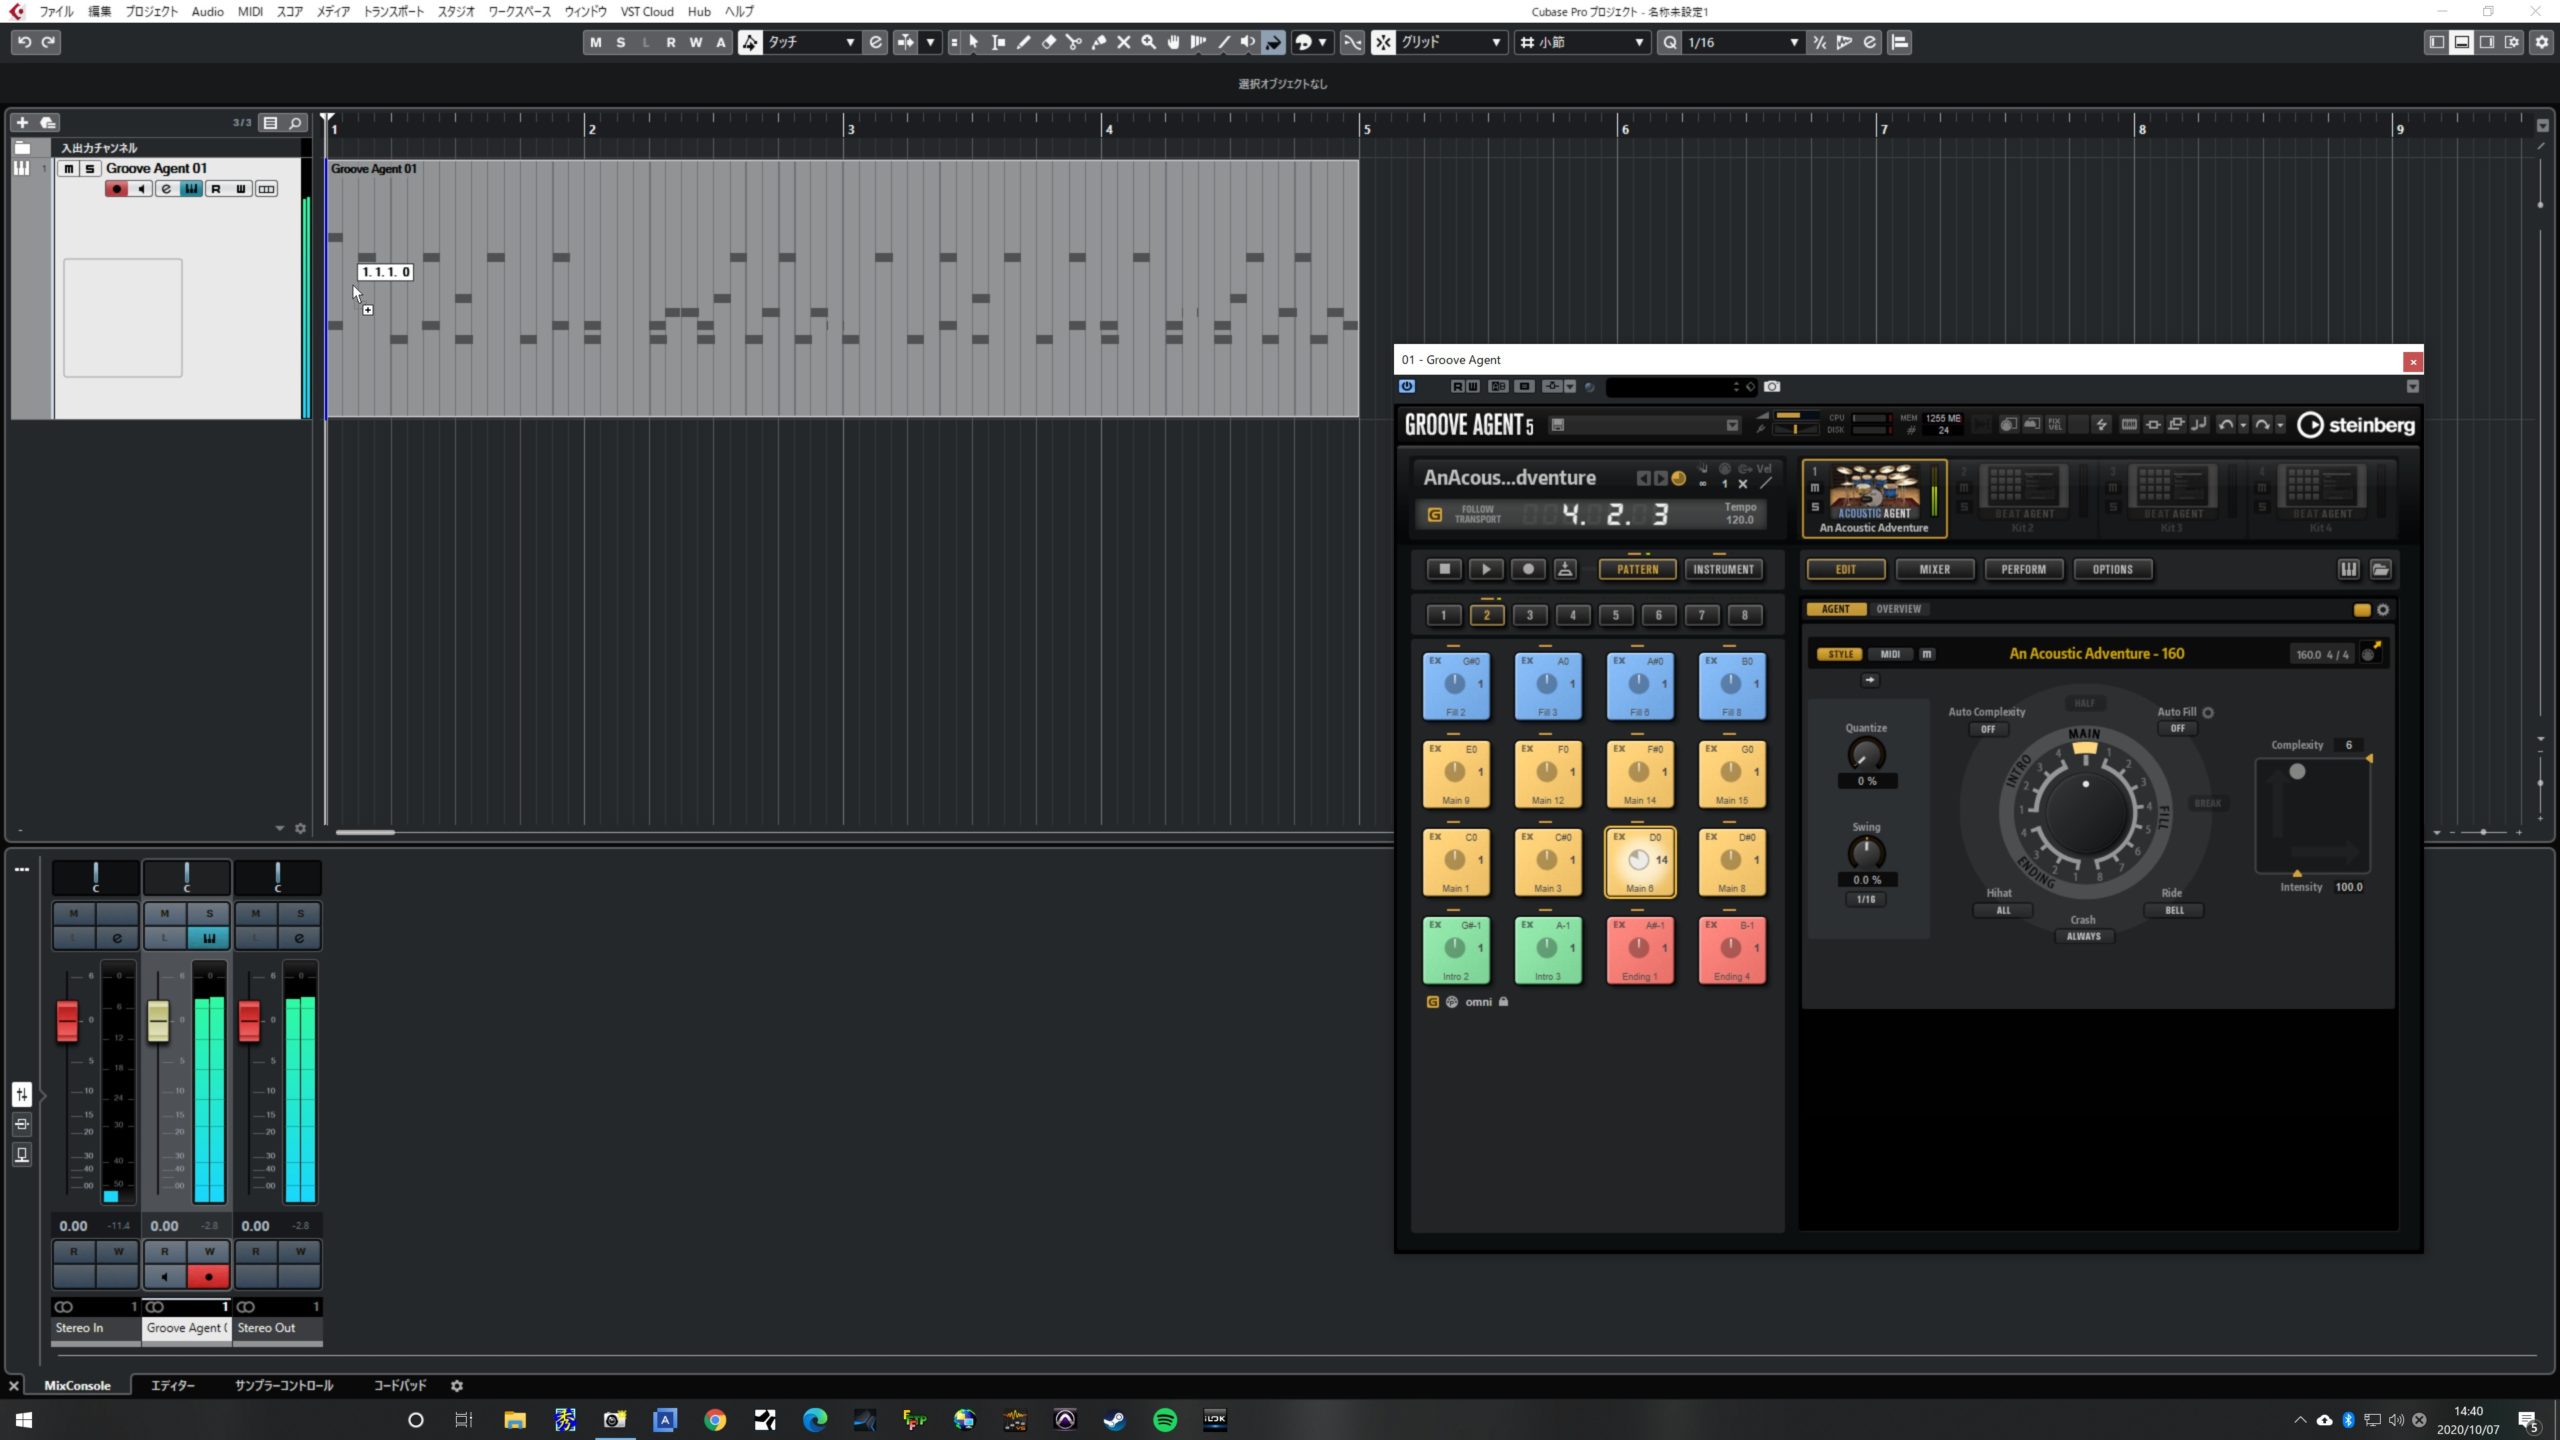Toggle global Mute M state button
Screen dimensions: 2560x1440
point(596,42)
